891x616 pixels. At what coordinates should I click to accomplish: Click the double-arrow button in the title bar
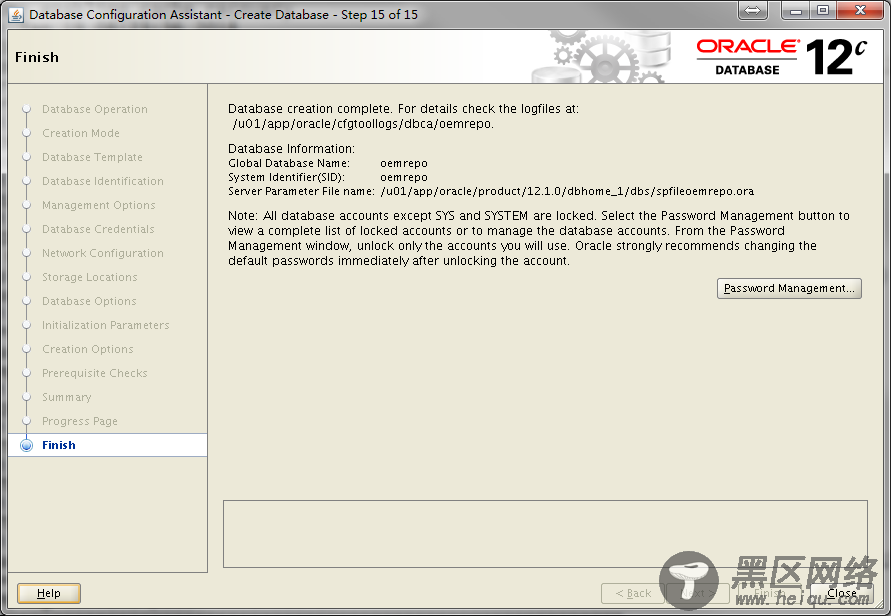click(752, 10)
